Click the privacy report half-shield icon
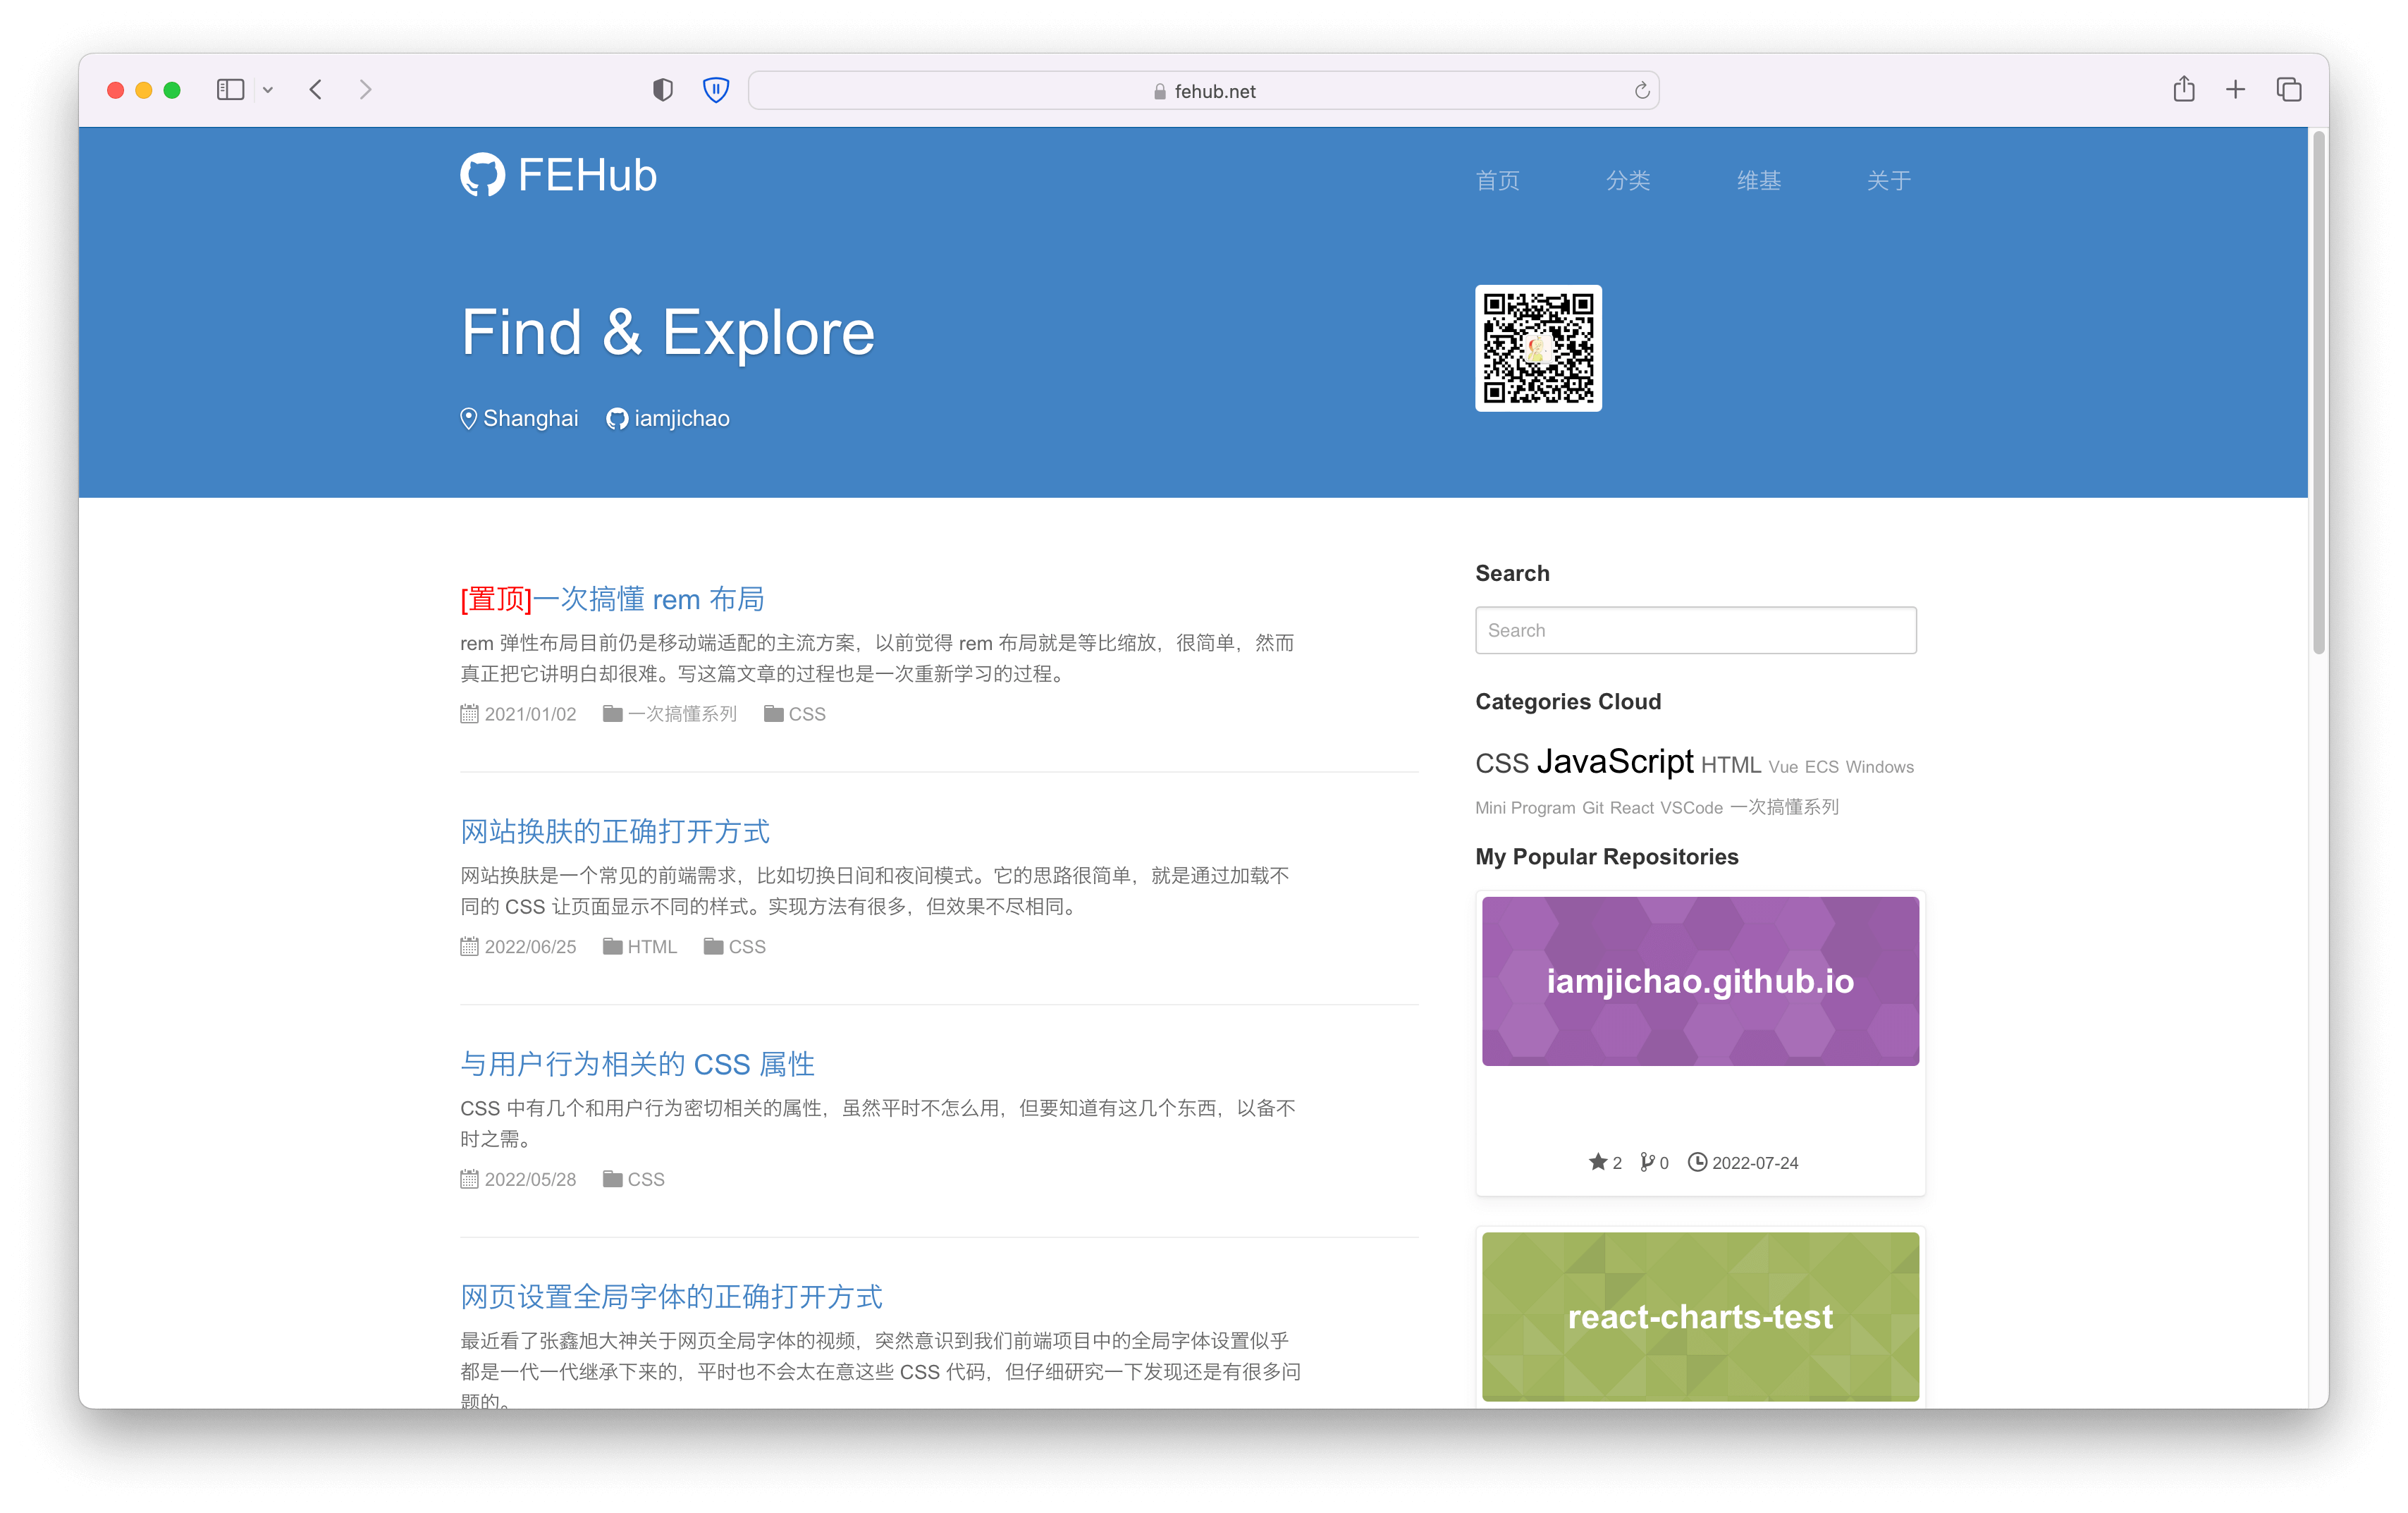This screenshot has width=2408, height=1513. (662, 90)
